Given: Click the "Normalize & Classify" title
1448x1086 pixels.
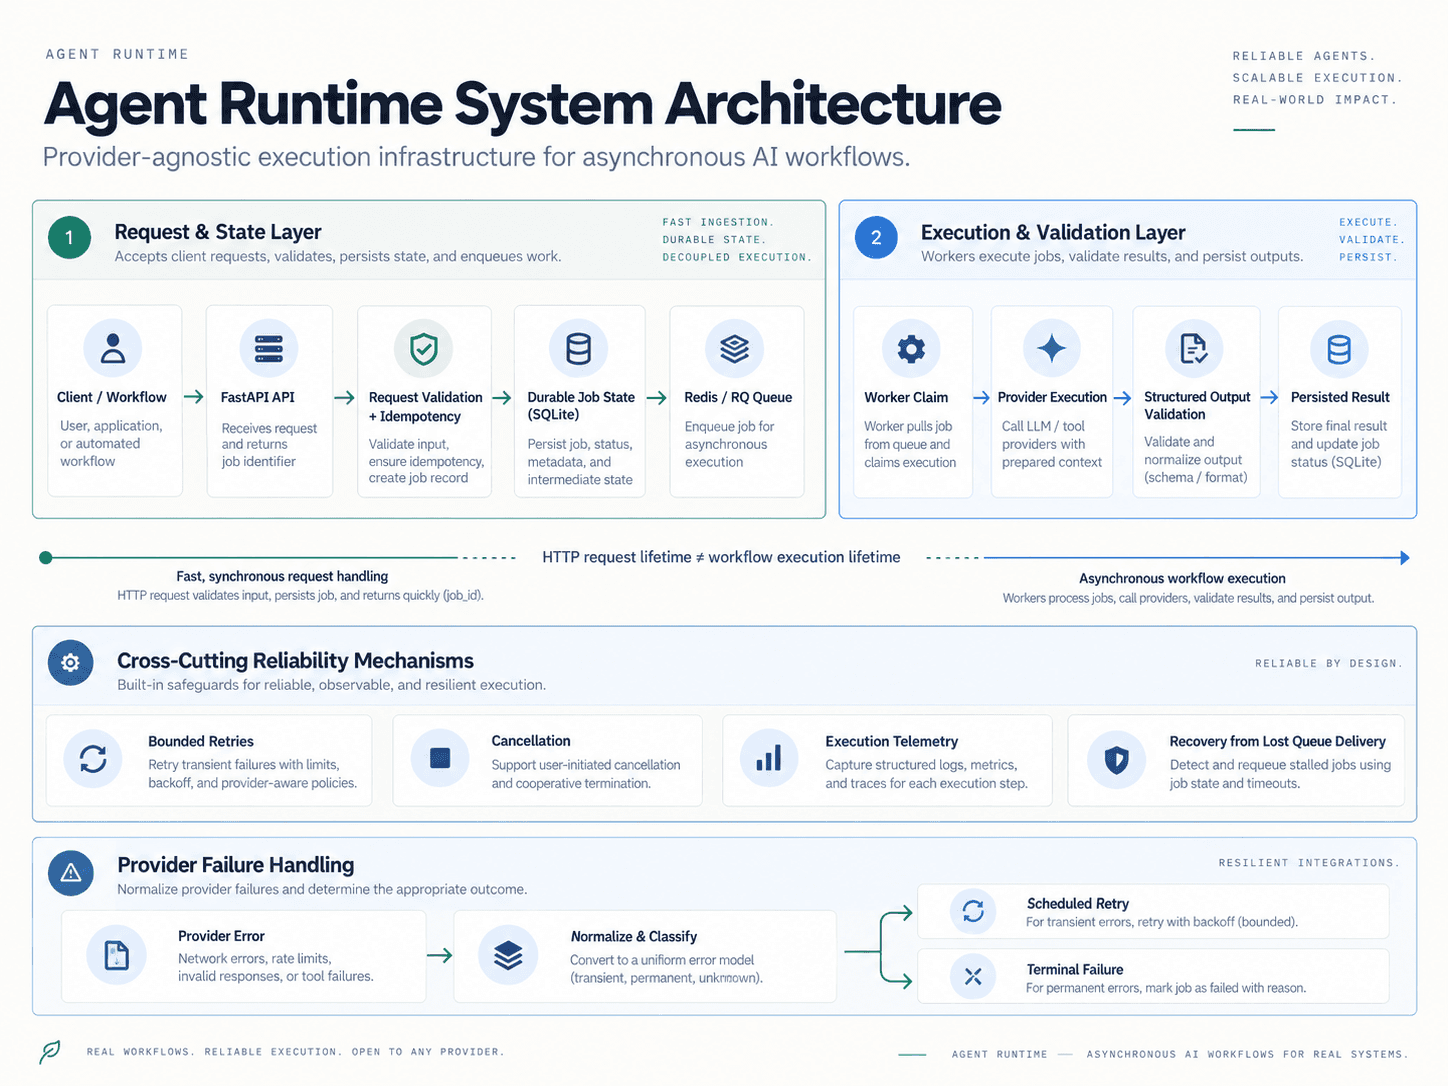Looking at the screenshot, I should pos(634,936).
